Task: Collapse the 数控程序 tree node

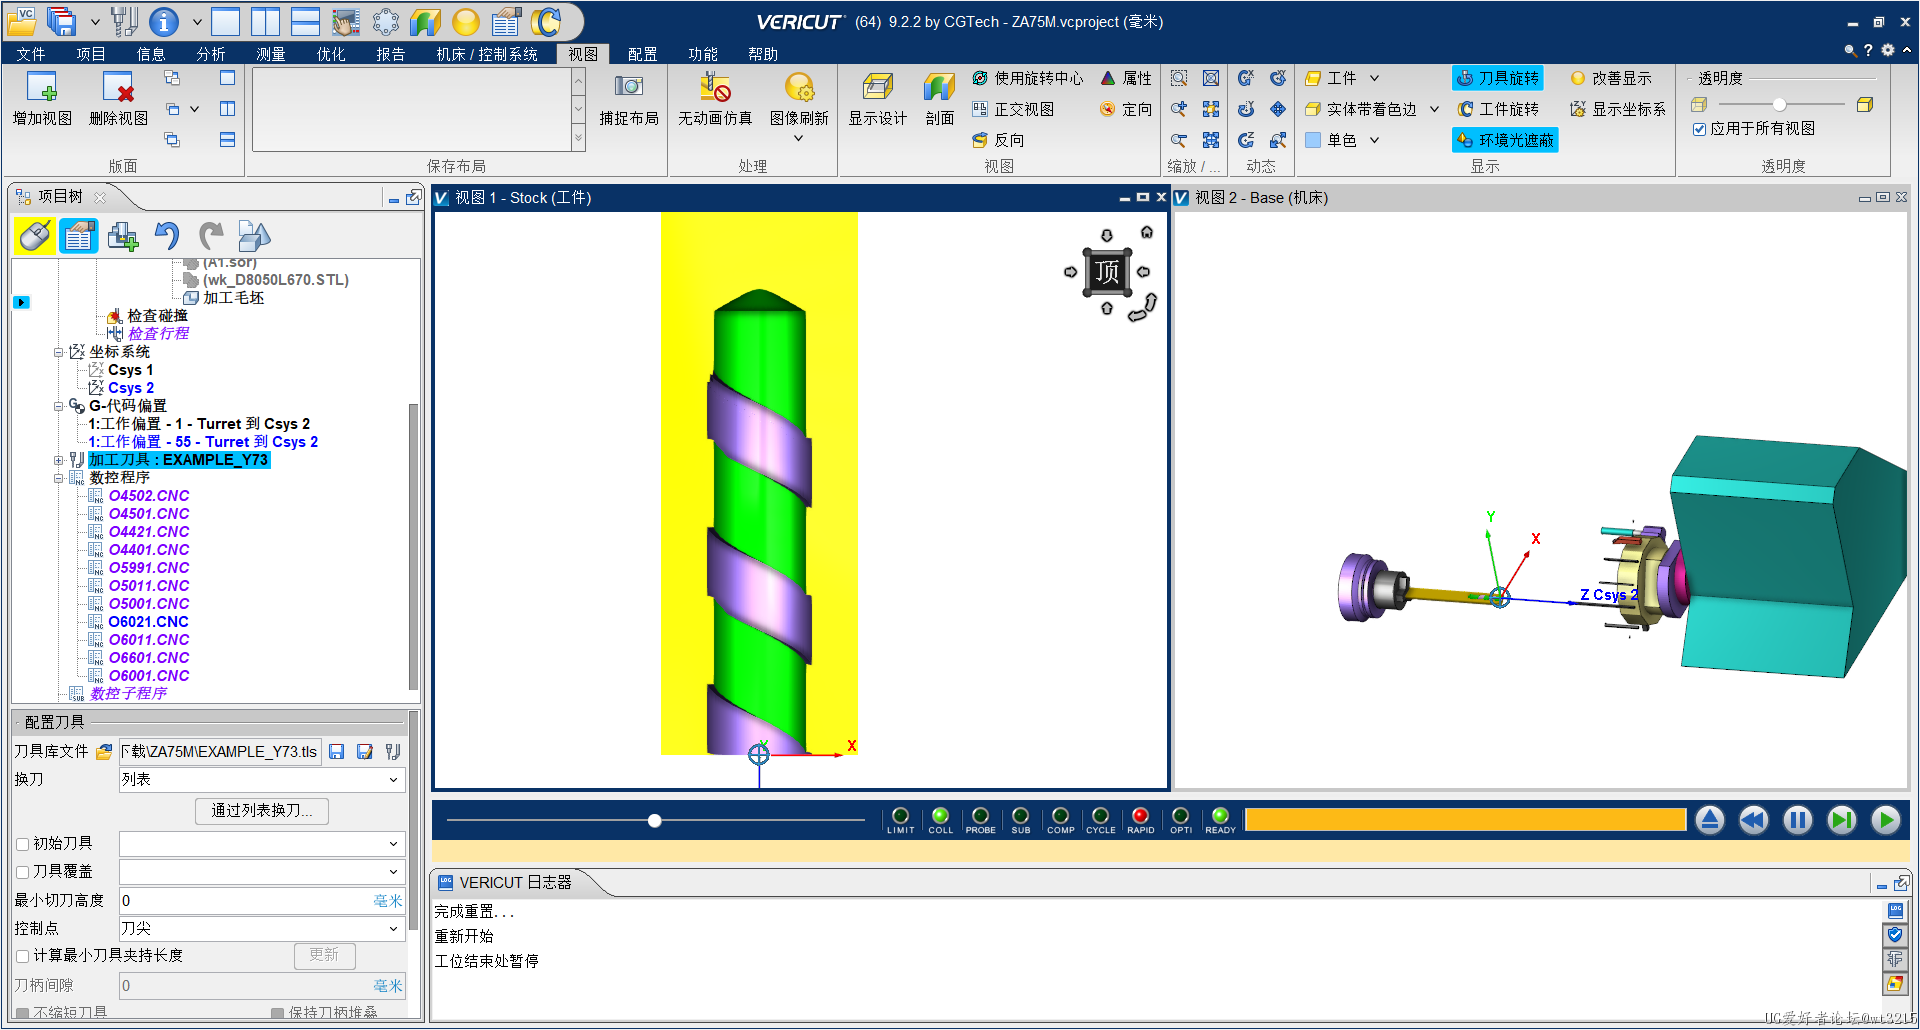Action: 59,478
